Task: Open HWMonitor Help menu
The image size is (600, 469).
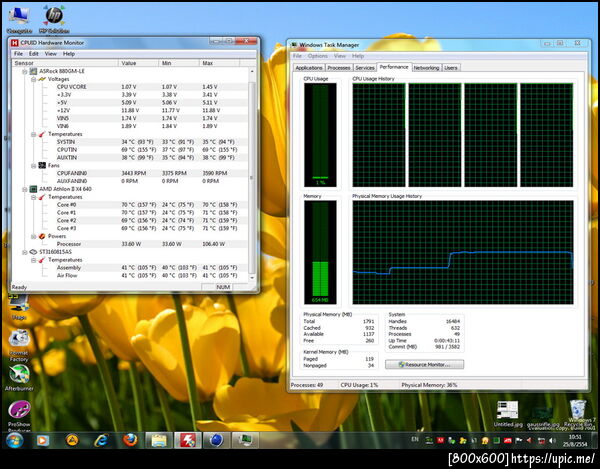Action: (x=69, y=54)
